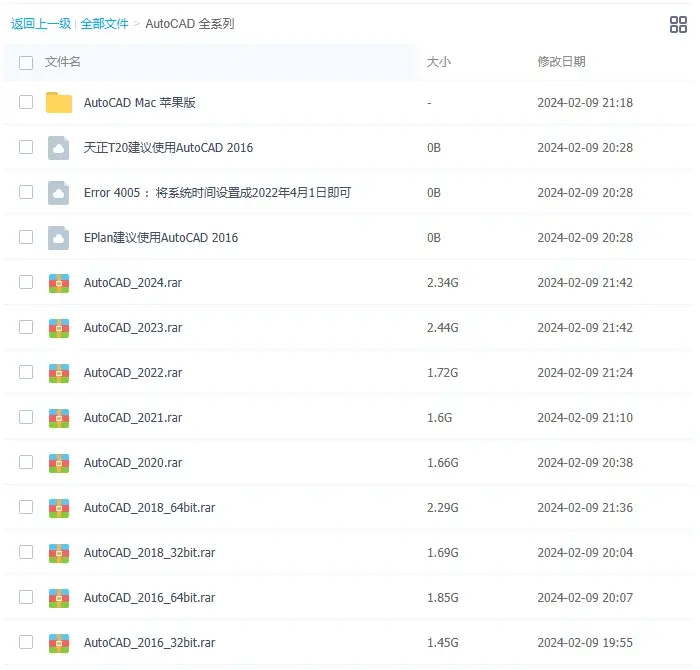This screenshot has width=700, height=670.
Task: Select checkbox for AutoCAD_2023.rar
Action: [x=26, y=327]
